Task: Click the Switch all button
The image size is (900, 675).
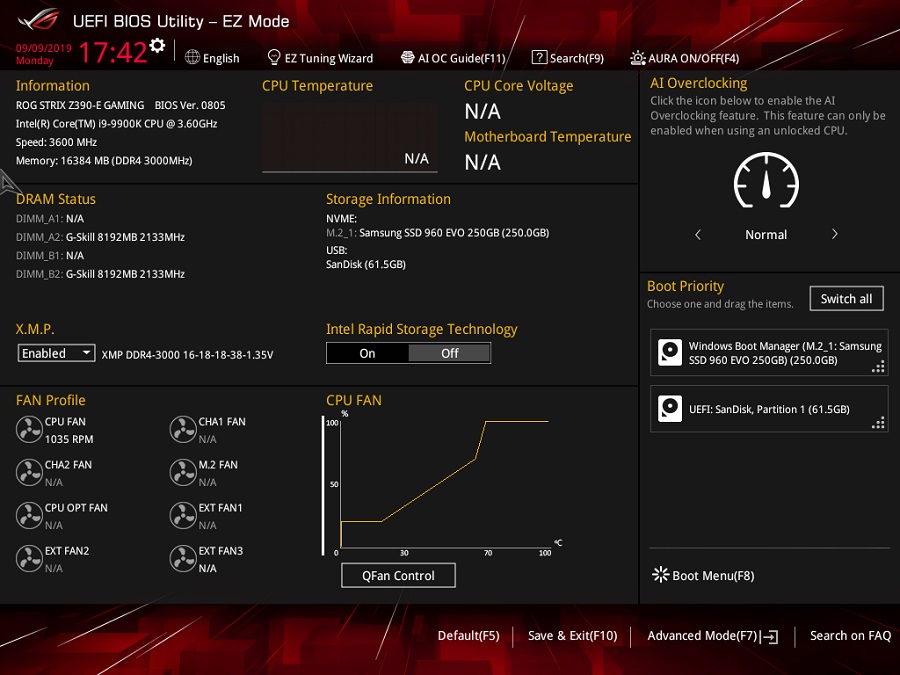Action: point(847,298)
